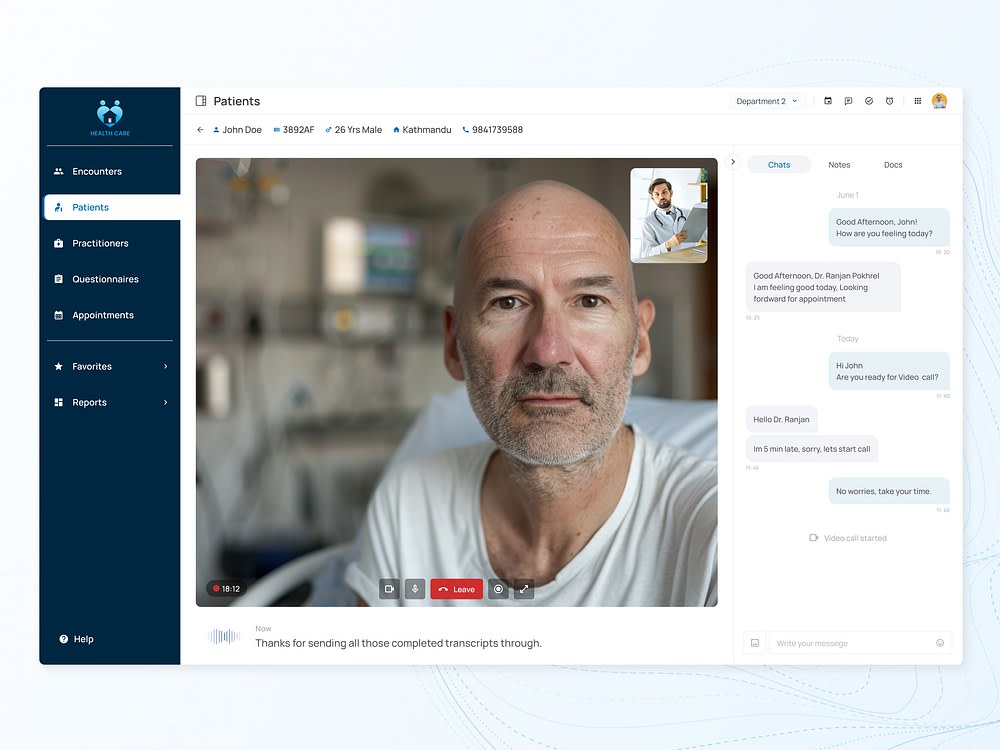Expand video to fullscreen

tap(524, 589)
